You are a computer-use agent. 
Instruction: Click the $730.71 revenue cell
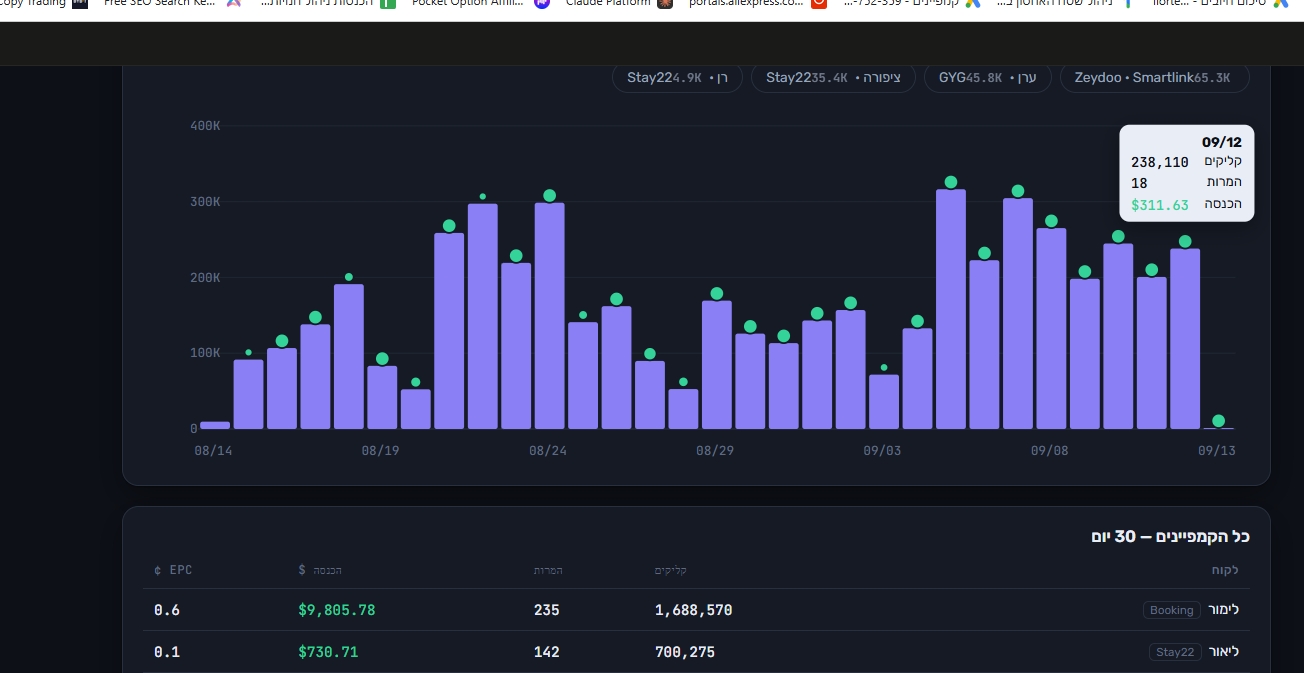pyautogui.click(x=328, y=652)
